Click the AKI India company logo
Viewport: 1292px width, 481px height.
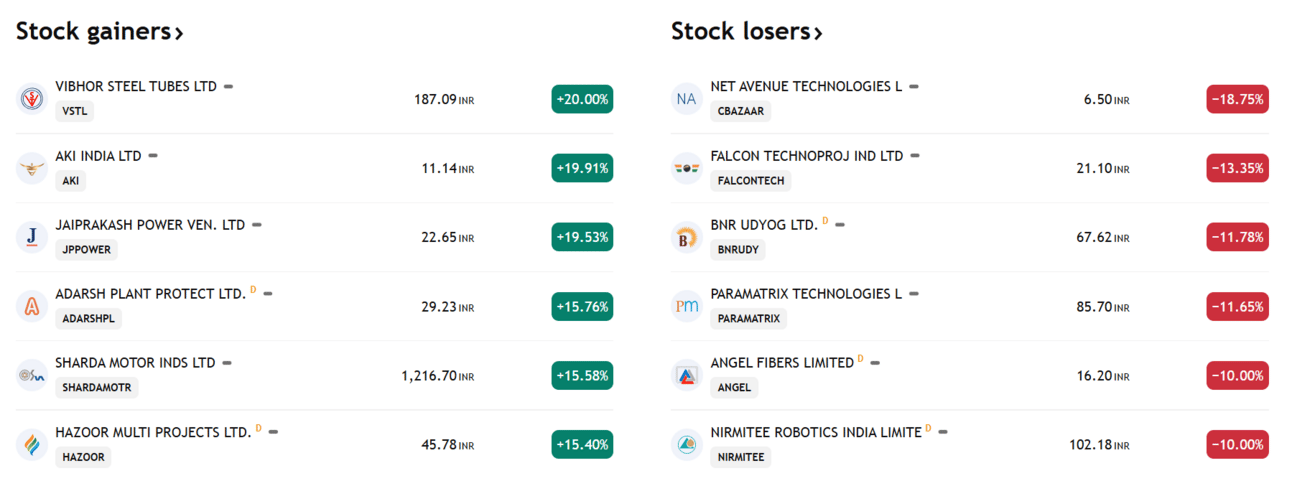[x=32, y=168]
